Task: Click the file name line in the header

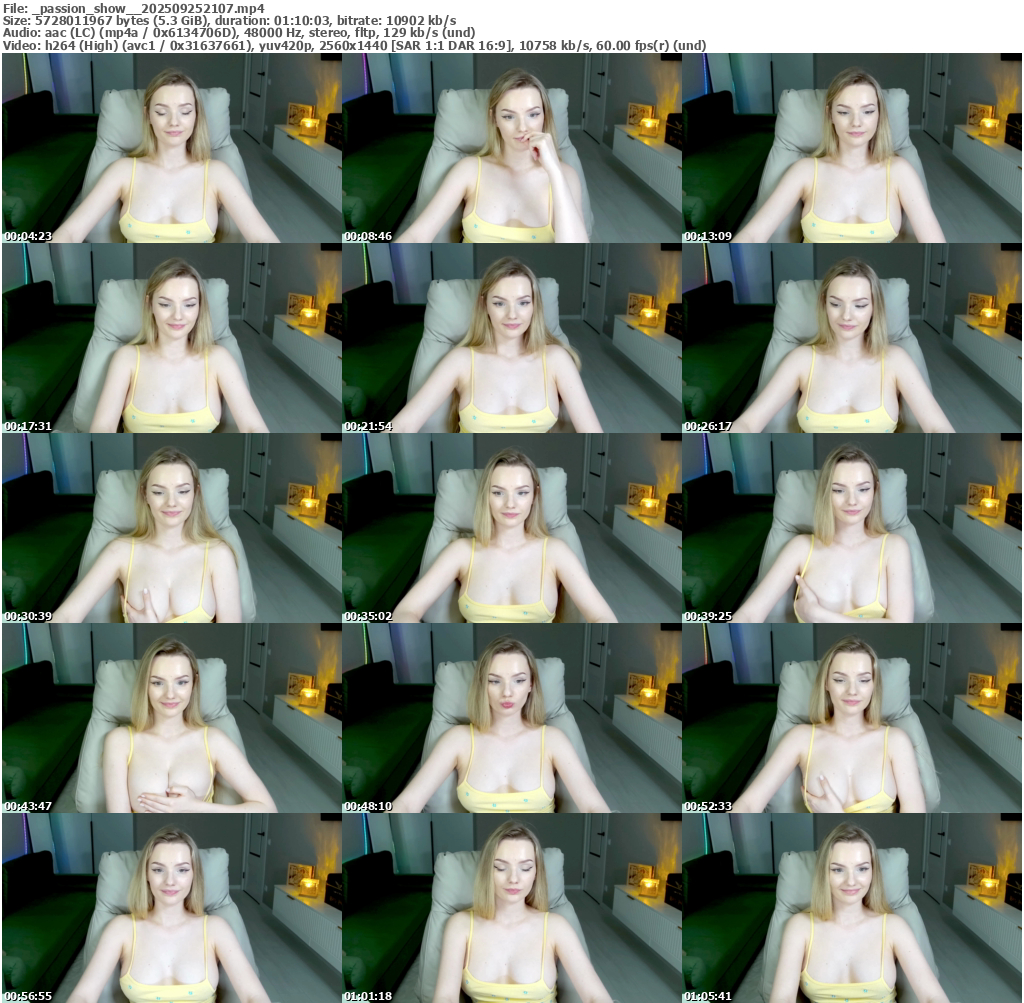Action: click(x=134, y=8)
